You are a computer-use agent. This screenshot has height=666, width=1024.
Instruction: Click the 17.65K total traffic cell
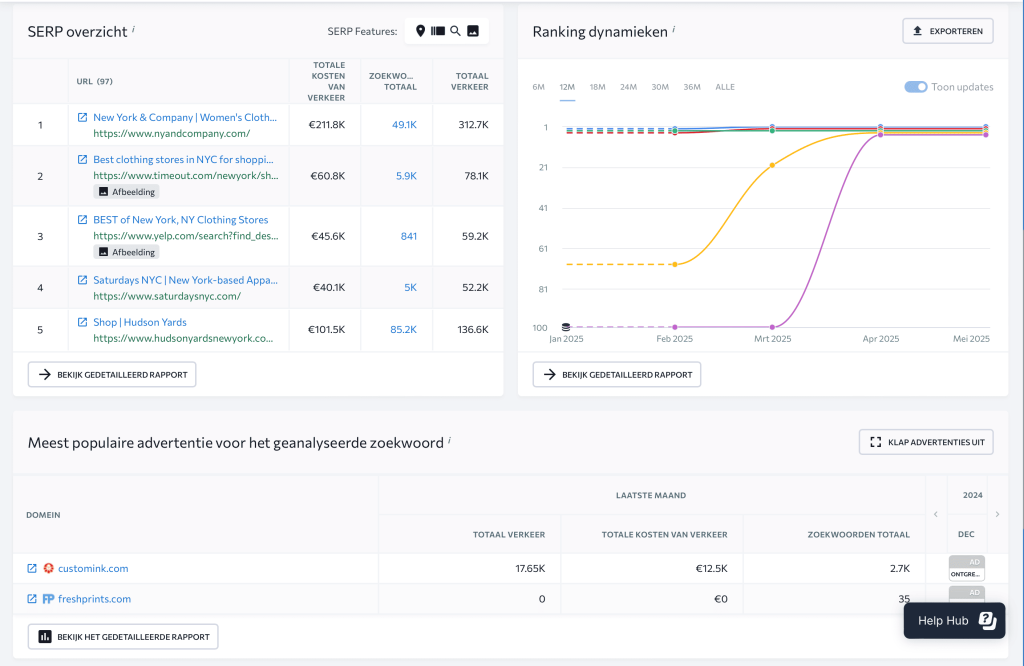[x=530, y=569]
